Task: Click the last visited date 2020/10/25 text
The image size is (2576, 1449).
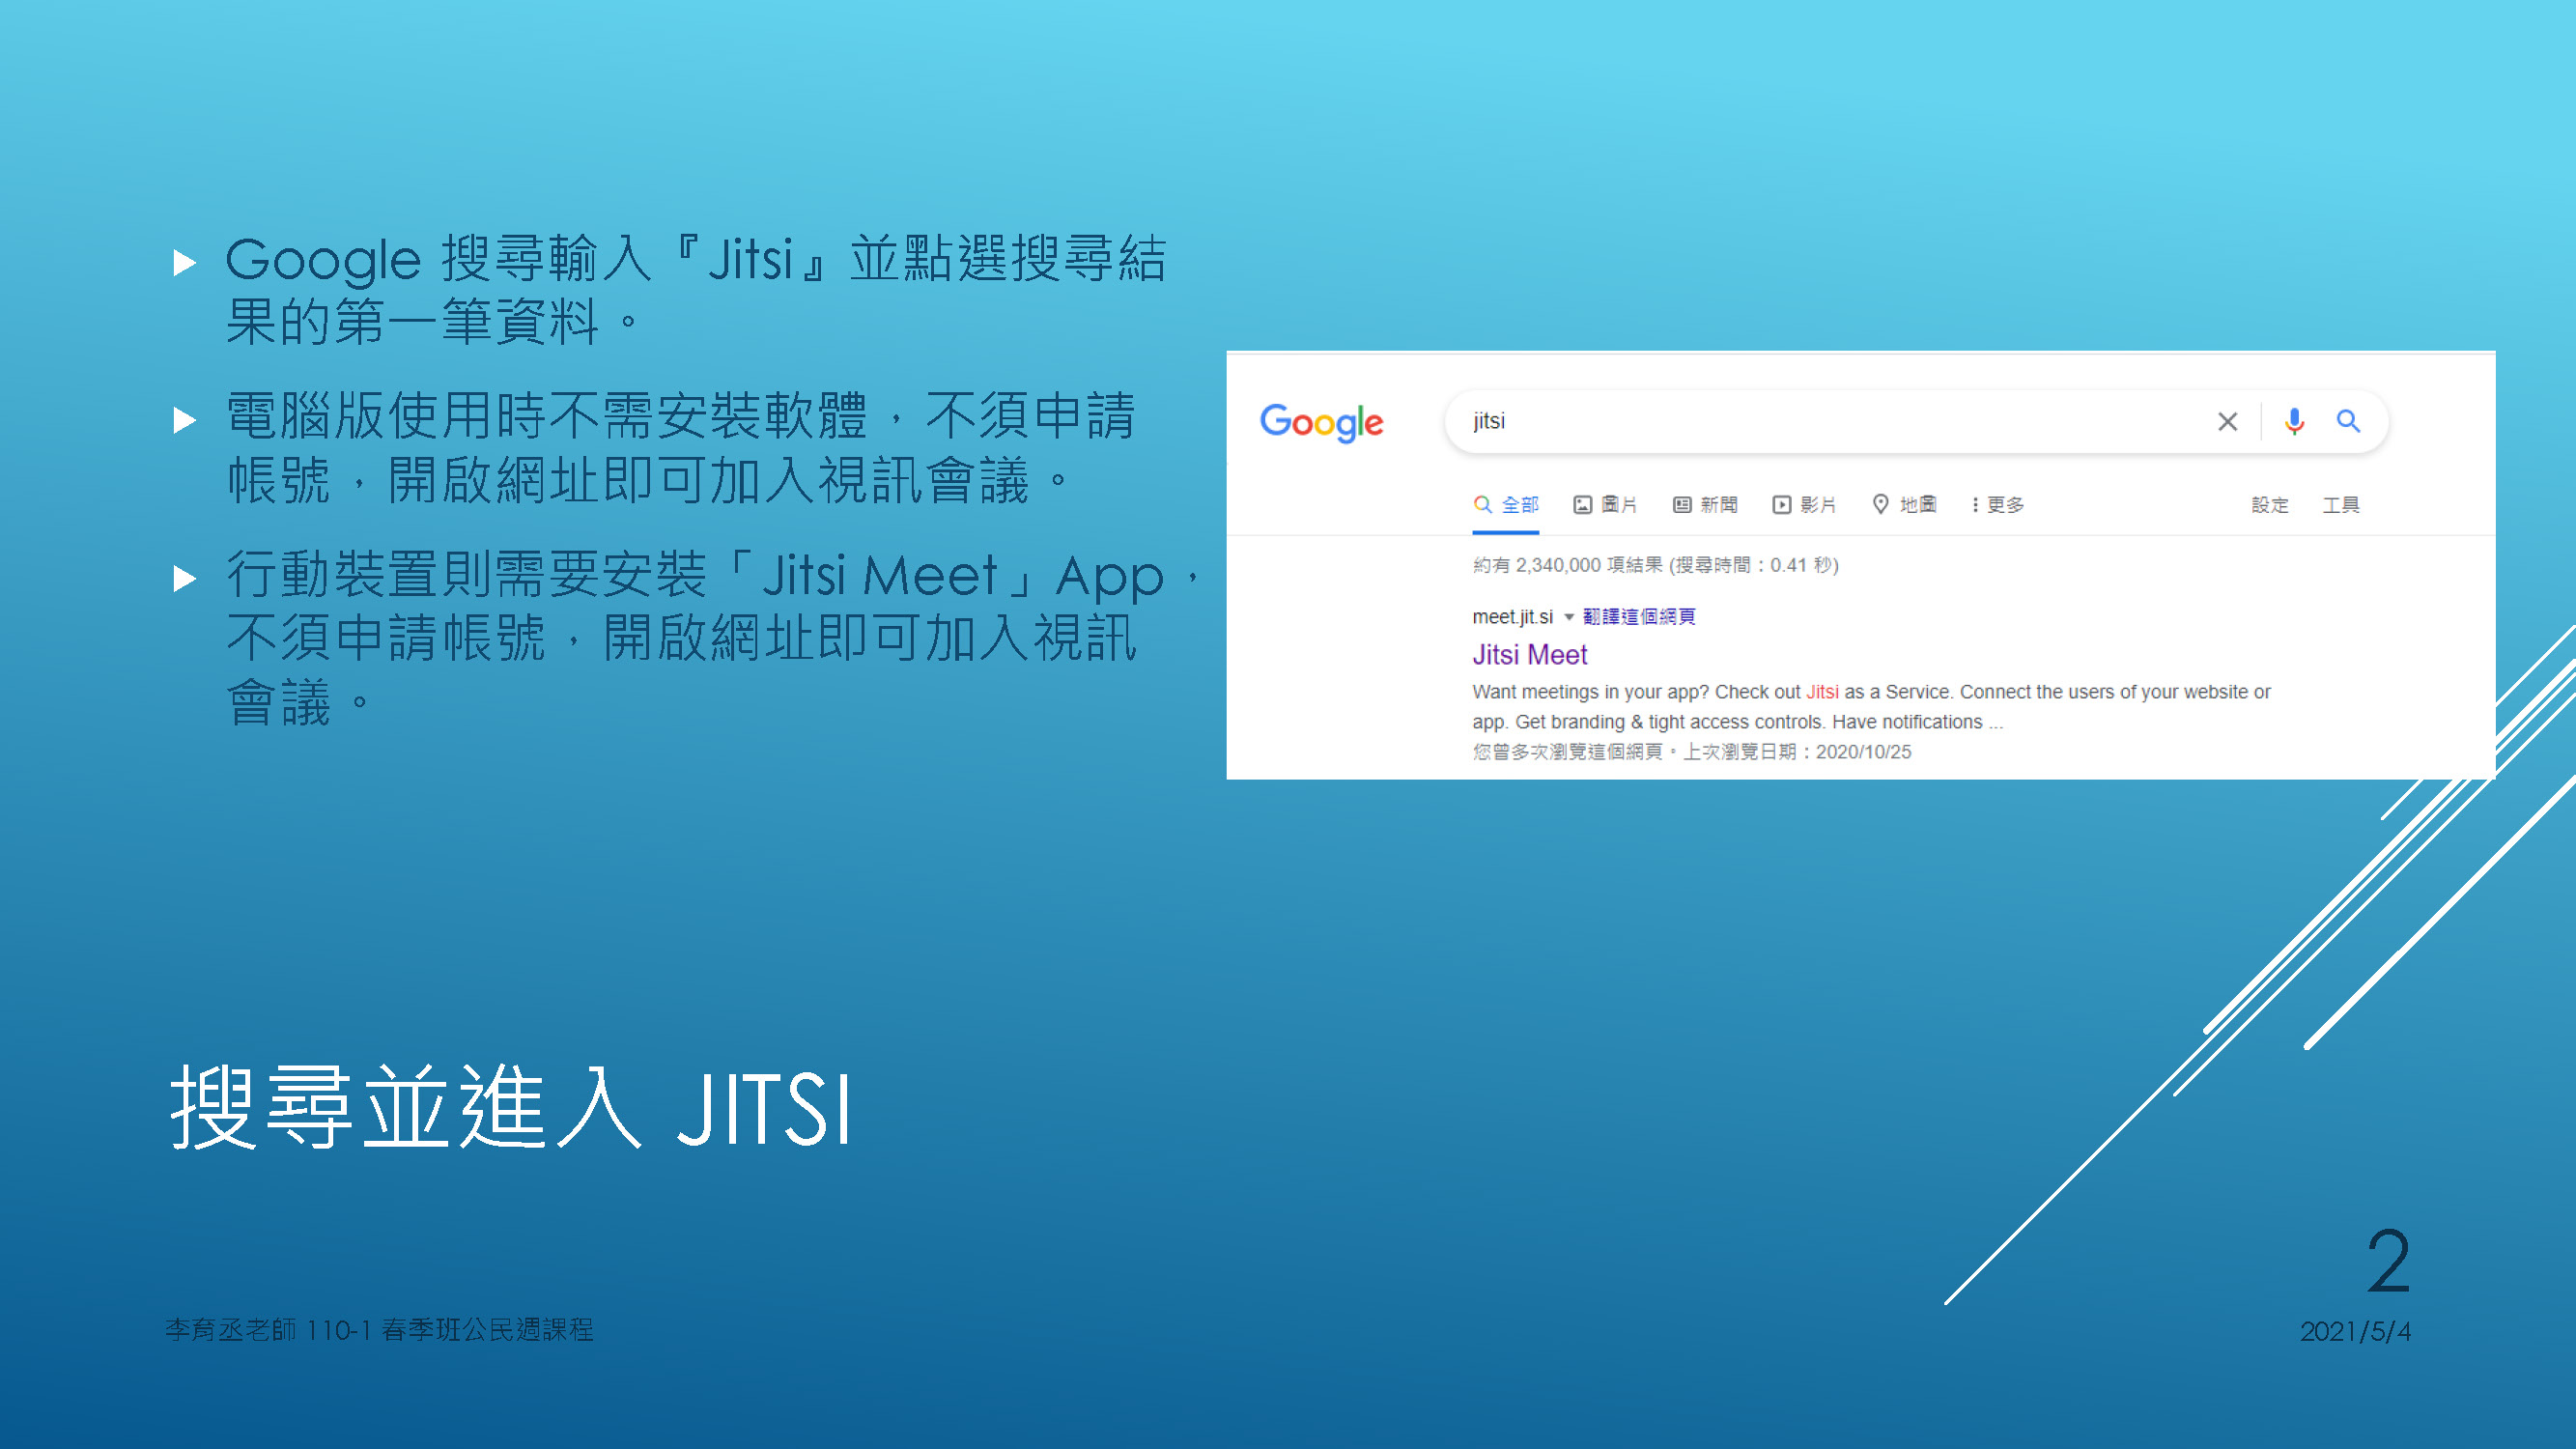Action: 1862,752
